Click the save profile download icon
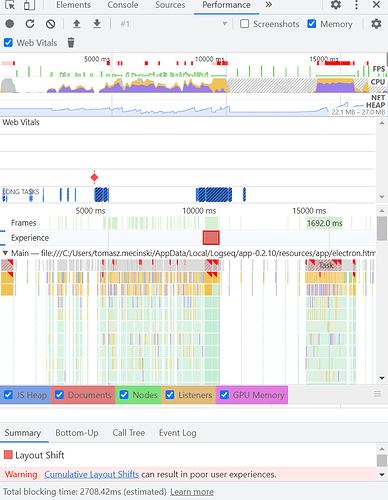 pyautogui.click(x=97, y=24)
